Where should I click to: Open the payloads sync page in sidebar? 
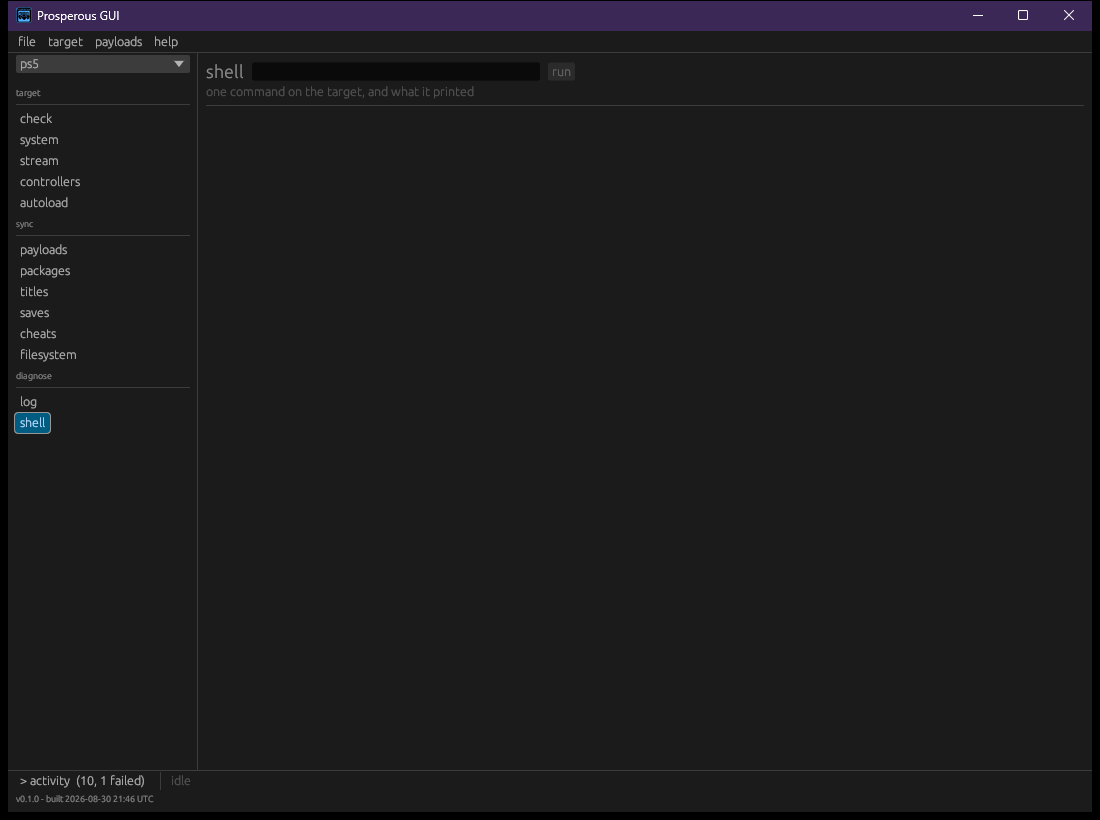point(43,250)
